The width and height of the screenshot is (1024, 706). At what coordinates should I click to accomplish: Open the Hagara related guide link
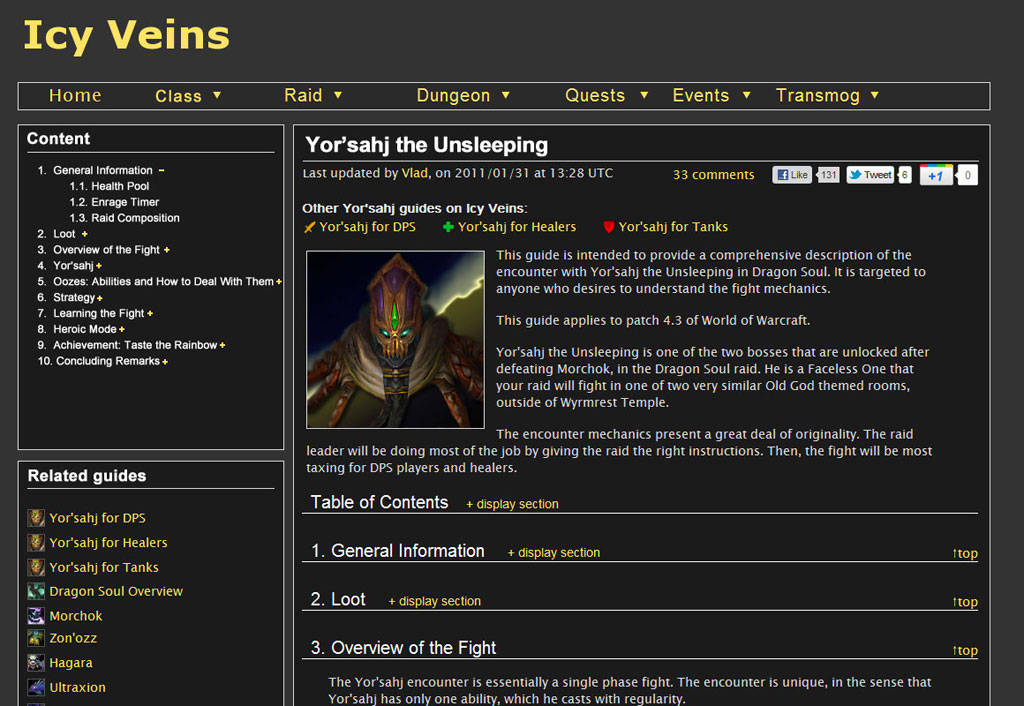coord(71,663)
